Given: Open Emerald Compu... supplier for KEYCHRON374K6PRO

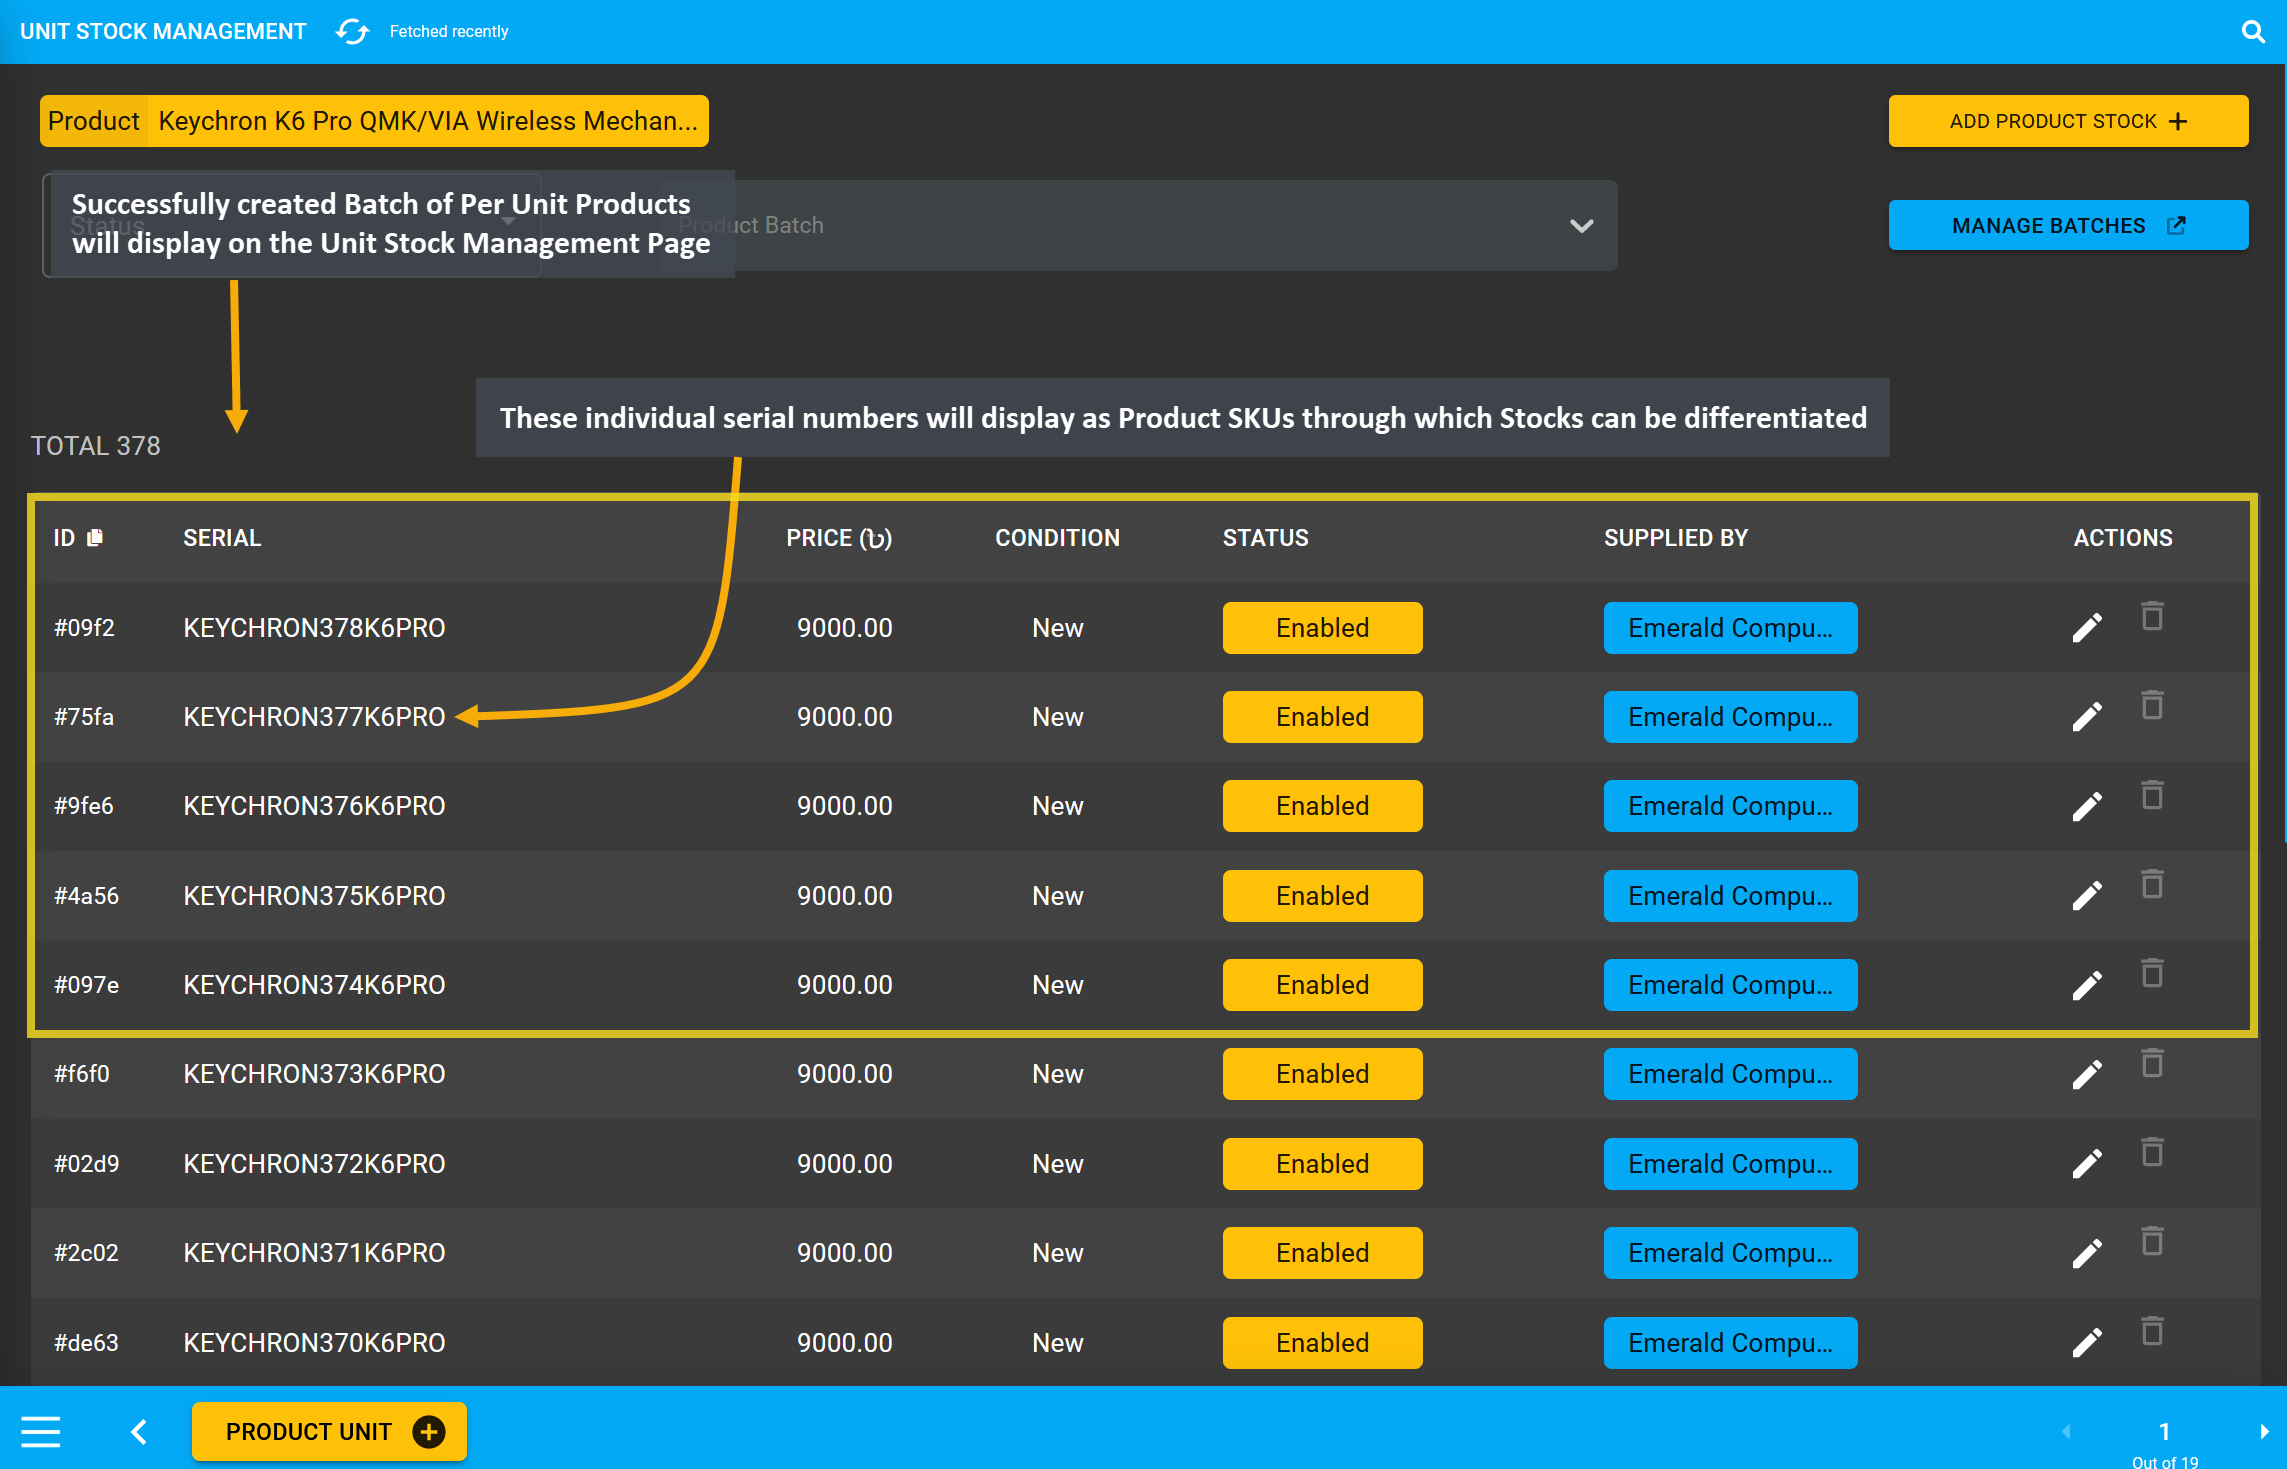Looking at the screenshot, I should tap(1730, 985).
